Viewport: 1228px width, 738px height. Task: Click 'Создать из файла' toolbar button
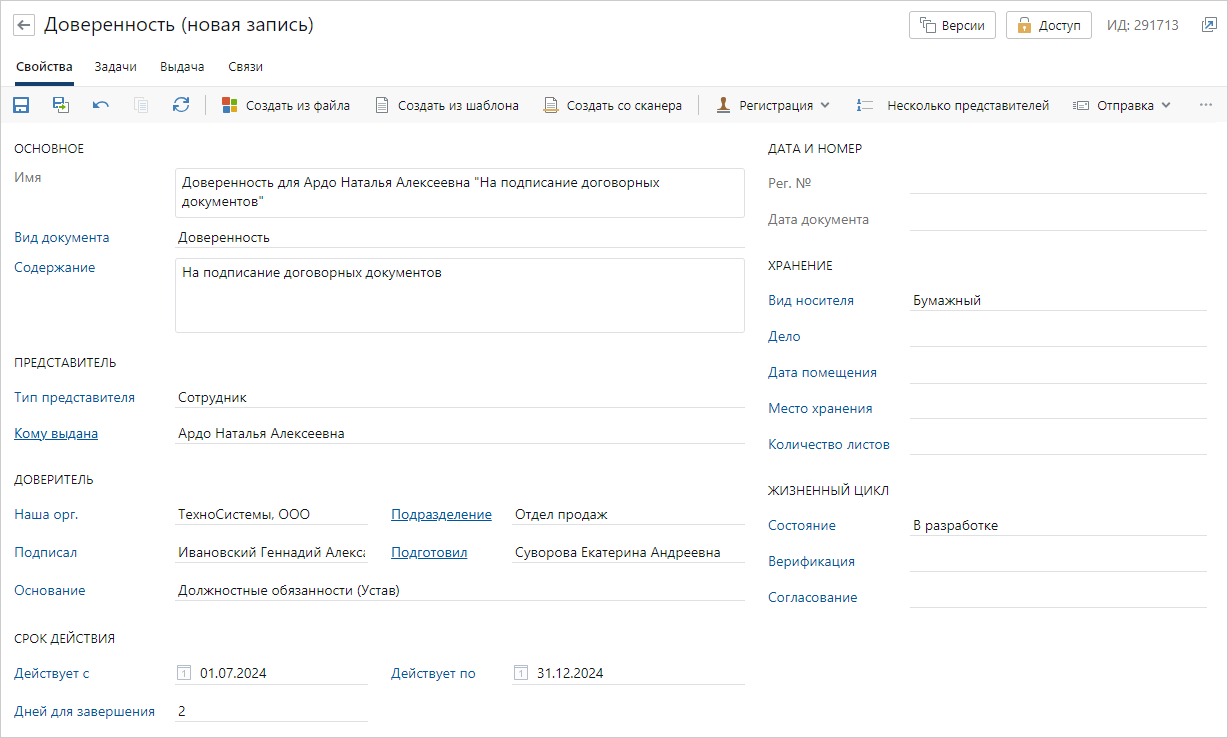(x=285, y=105)
